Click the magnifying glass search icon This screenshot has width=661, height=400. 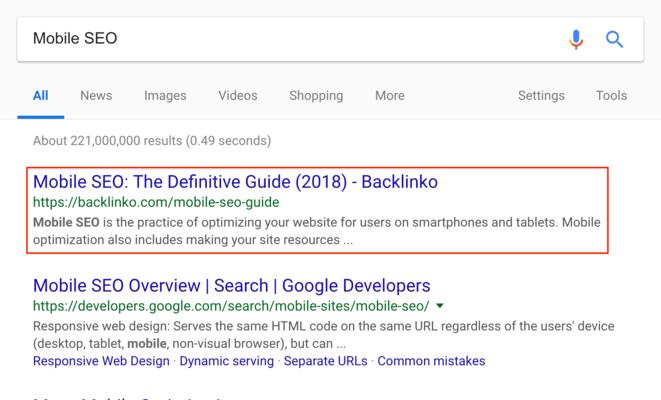614,40
